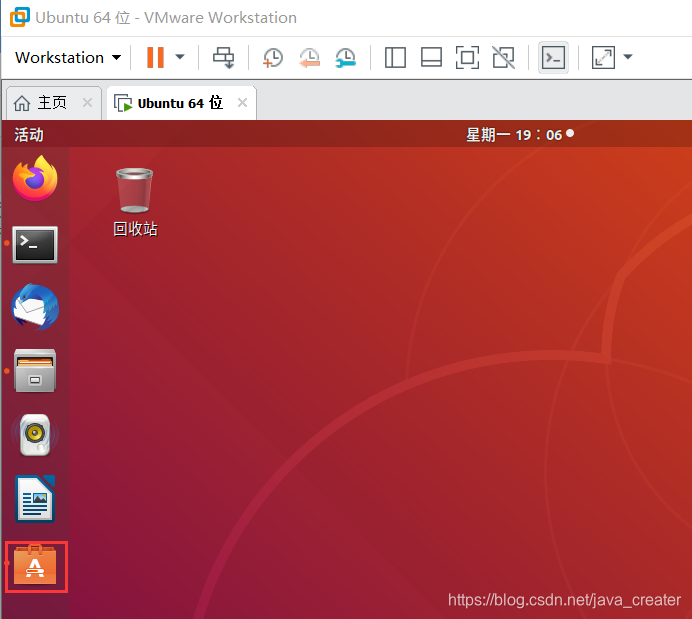Viewport: 692px width, 619px height.
Task: Expand the stretch display options arrow
Action: tap(628, 56)
